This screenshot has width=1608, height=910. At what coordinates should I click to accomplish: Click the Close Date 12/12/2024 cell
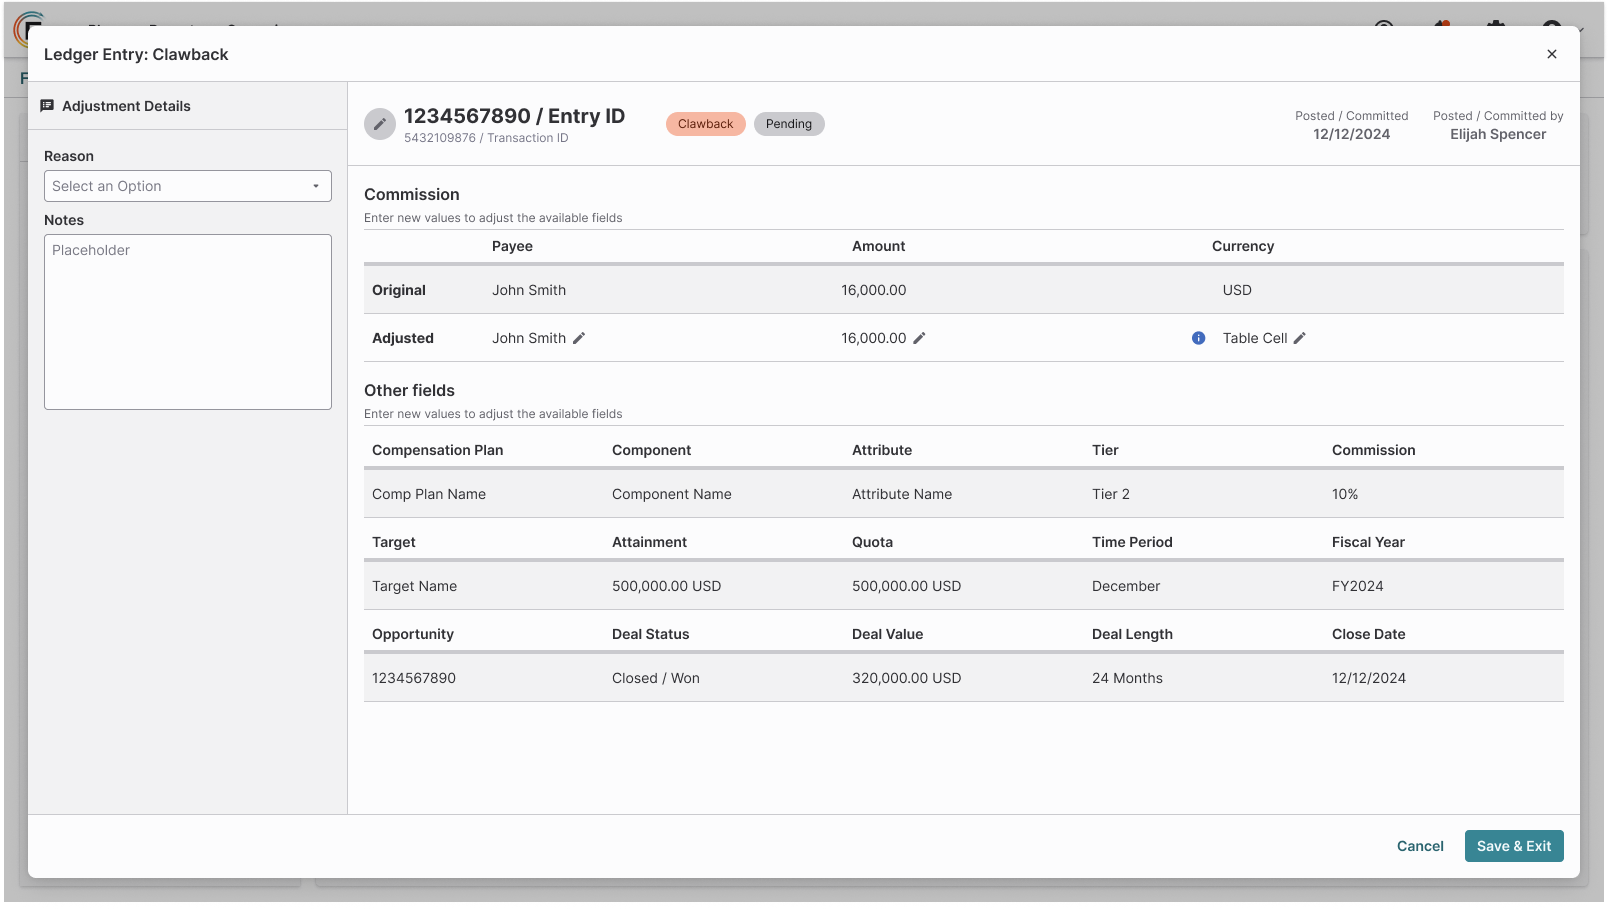point(1369,678)
